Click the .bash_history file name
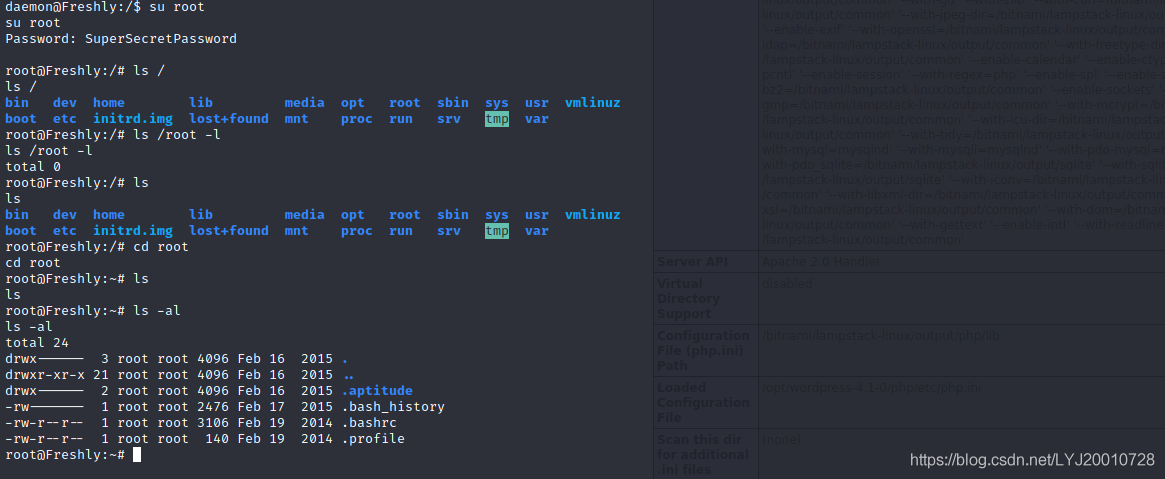 393,407
